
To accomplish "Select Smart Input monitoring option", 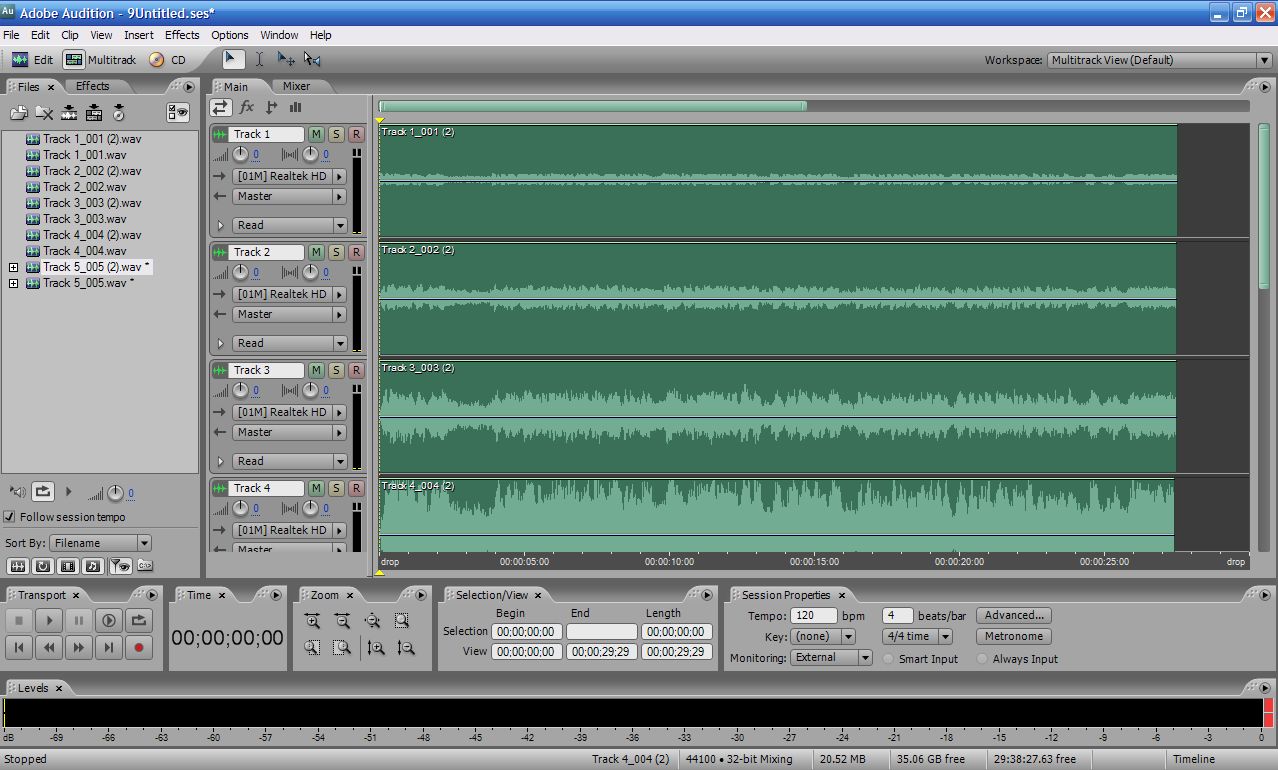I will 890,659.
